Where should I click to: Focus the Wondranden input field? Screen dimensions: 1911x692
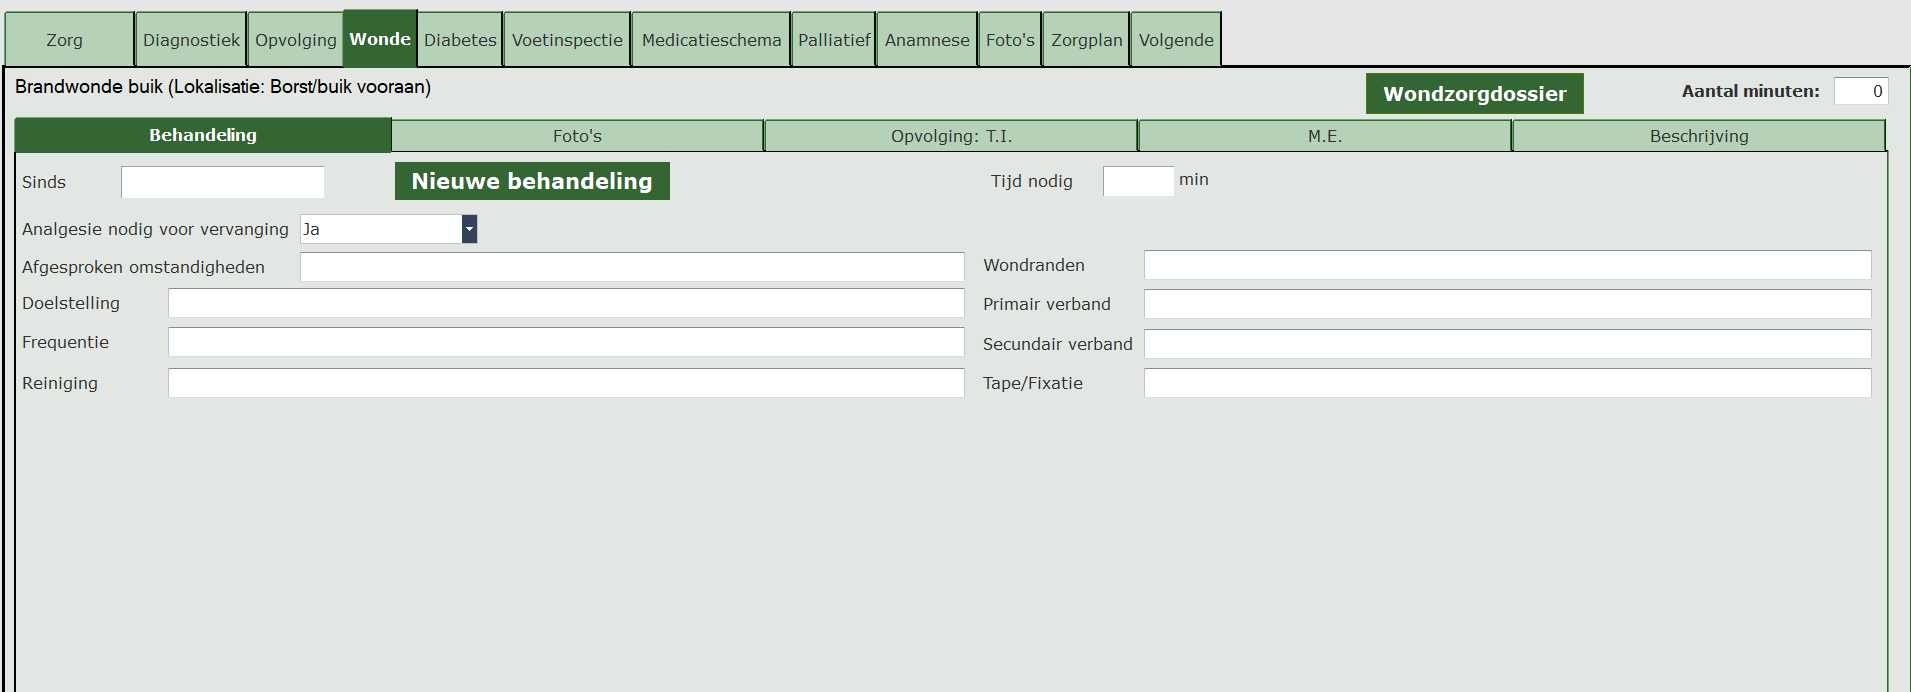point(1506,265)
